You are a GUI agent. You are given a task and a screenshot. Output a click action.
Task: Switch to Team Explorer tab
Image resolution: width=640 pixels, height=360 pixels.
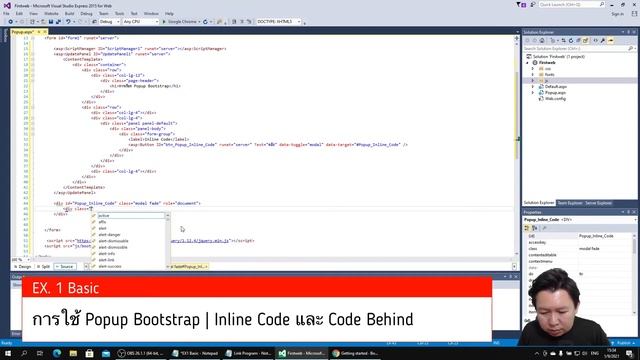(x=570, y=203)
